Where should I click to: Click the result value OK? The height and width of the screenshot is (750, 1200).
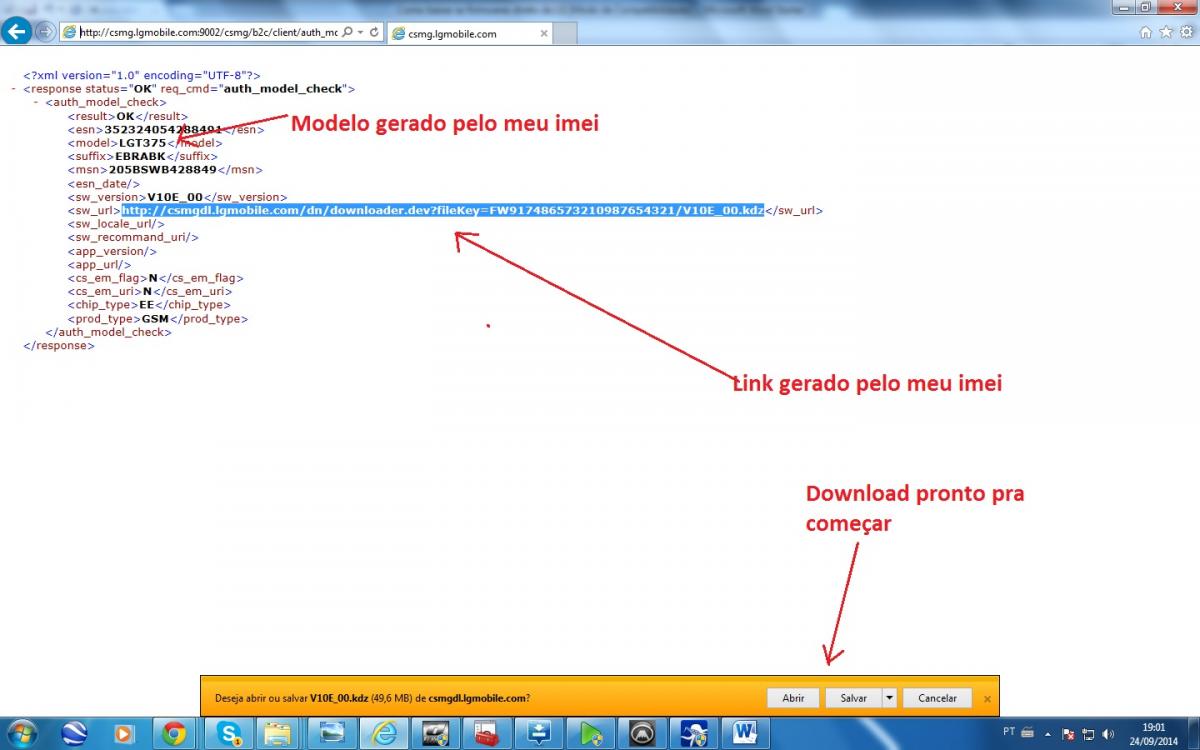(125, 116)
